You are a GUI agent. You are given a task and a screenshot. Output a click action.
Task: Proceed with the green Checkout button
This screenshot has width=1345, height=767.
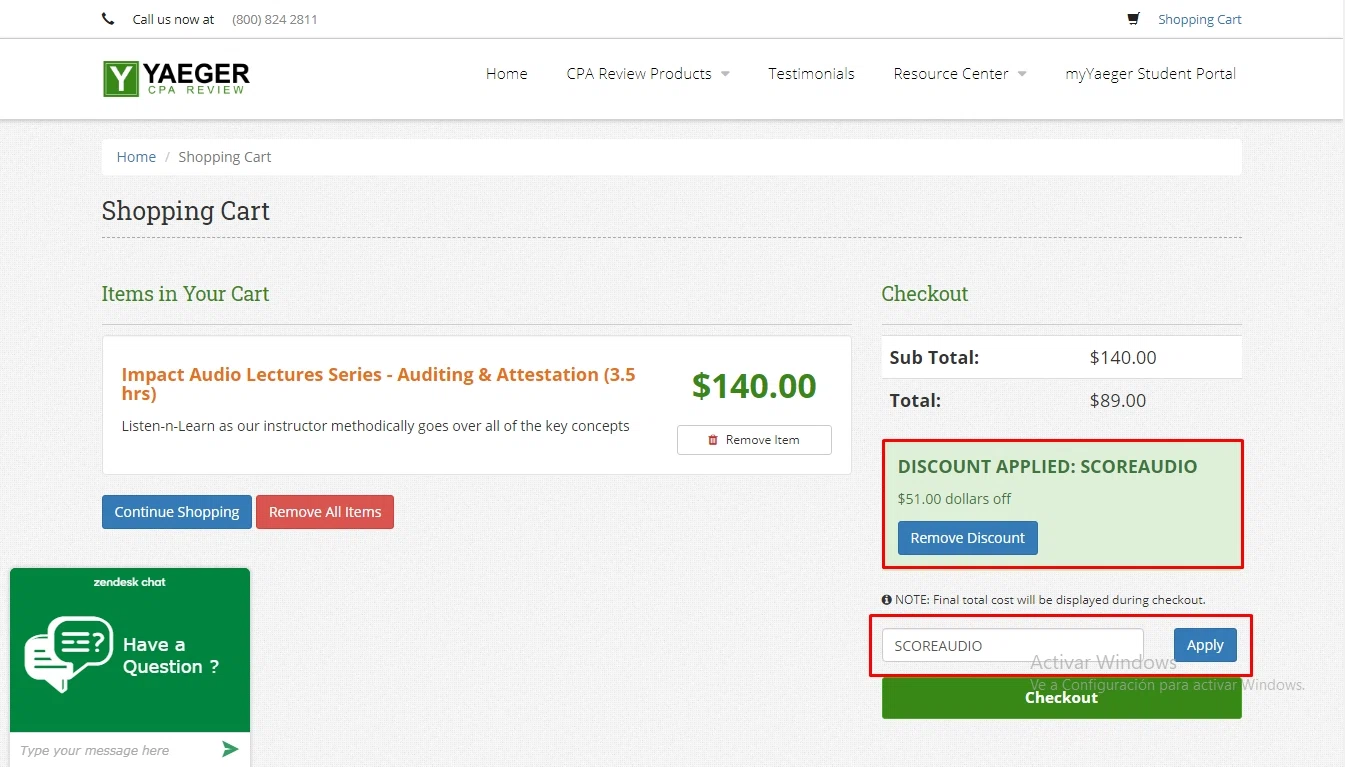(1061, 697)
